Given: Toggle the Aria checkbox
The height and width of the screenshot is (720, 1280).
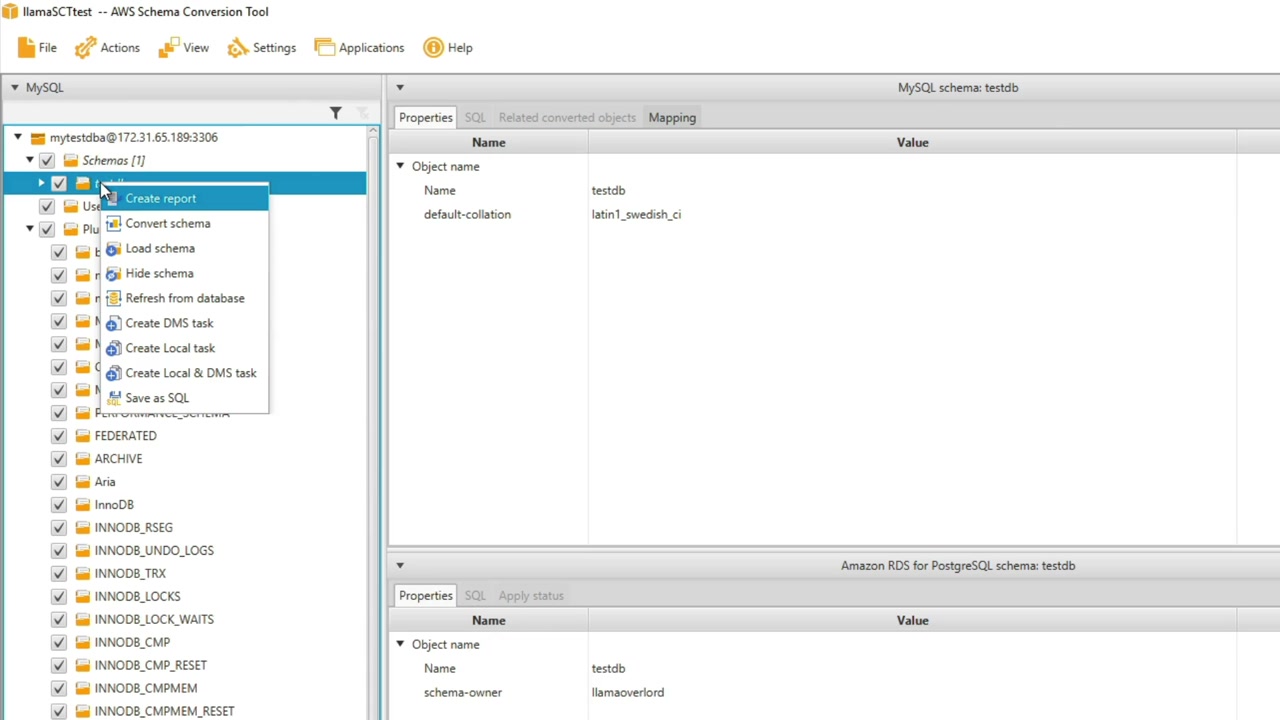Looking at the screenshot, I should click(x=59, y=482).
